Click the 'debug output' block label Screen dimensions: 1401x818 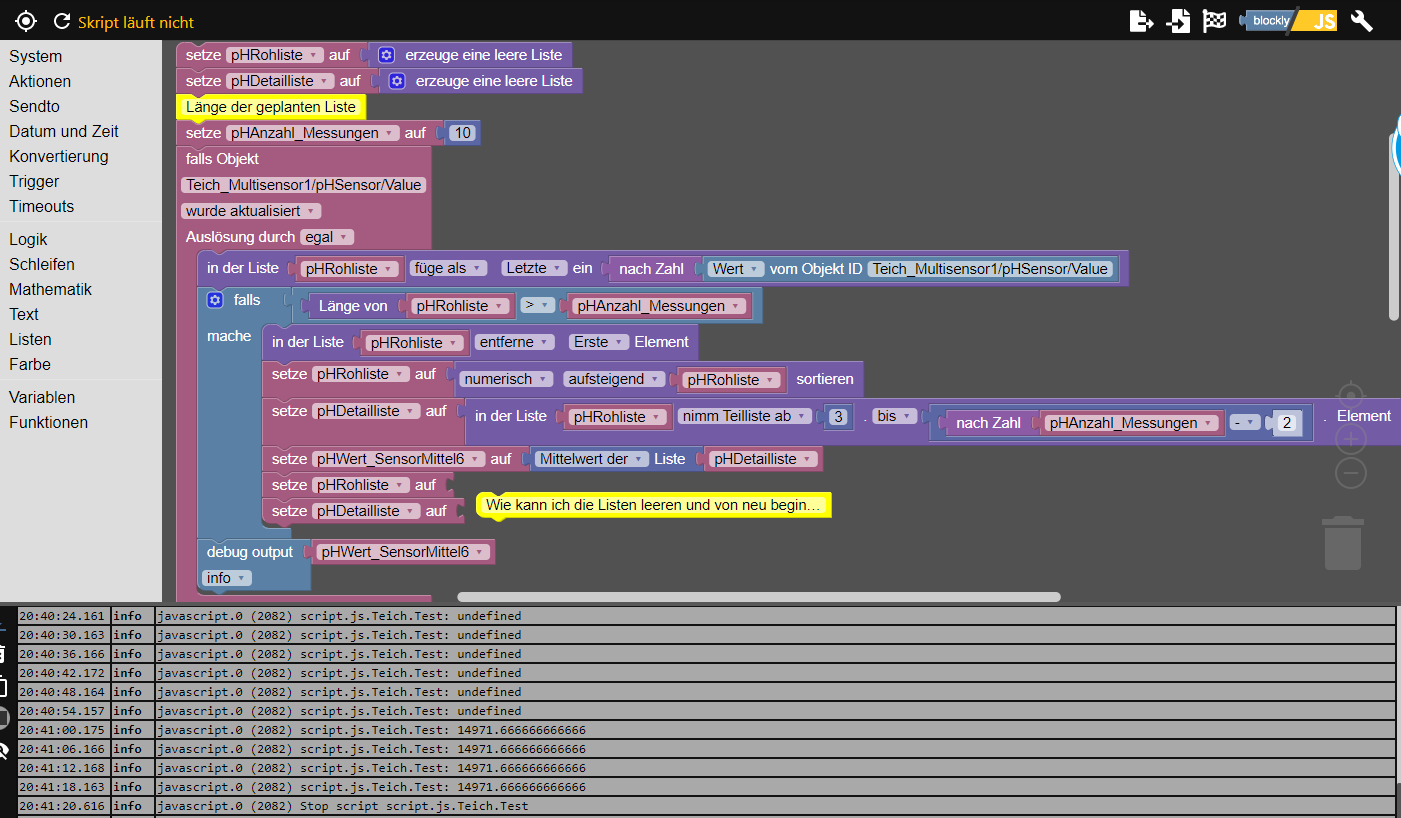pyautogui.click(x=250, y=552)
